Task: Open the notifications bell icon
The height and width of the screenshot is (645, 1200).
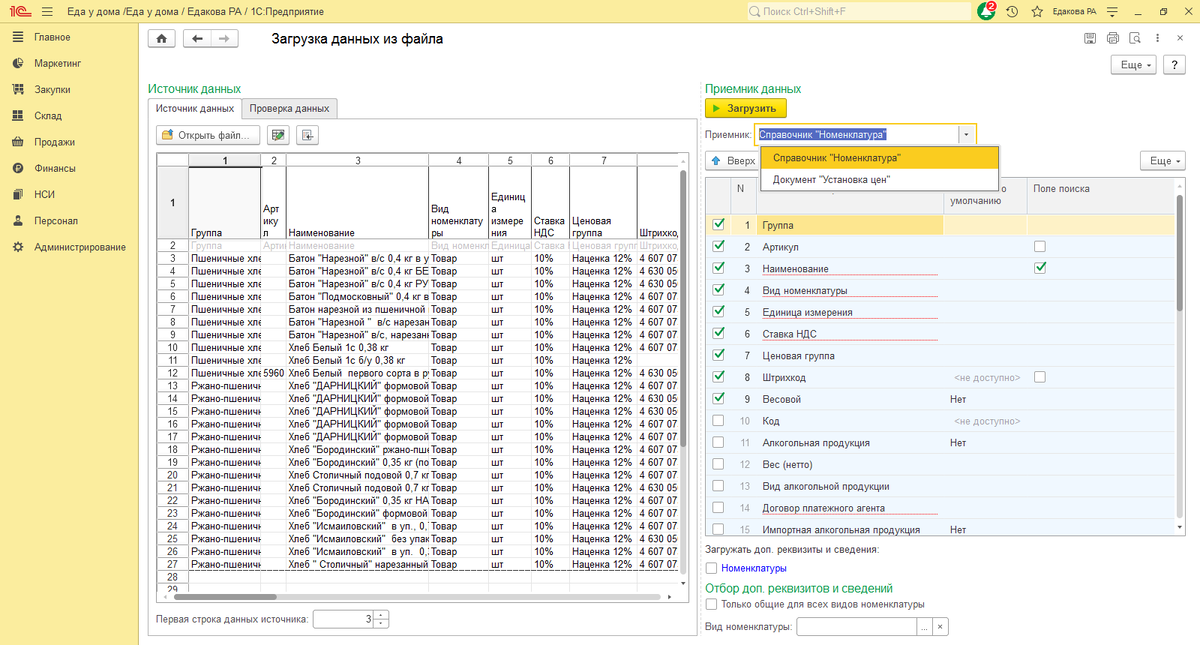Action: point(987,11)
